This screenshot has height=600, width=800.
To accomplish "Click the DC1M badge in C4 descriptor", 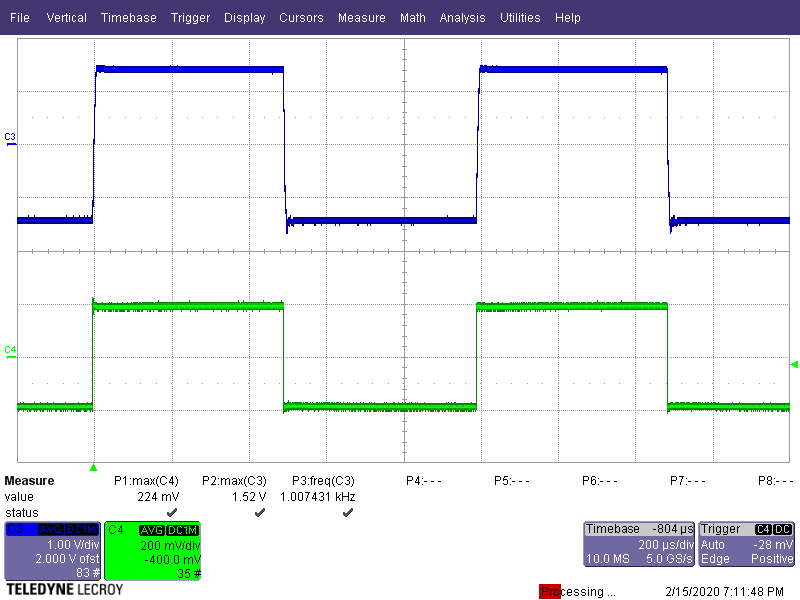I will pos(182,530).
